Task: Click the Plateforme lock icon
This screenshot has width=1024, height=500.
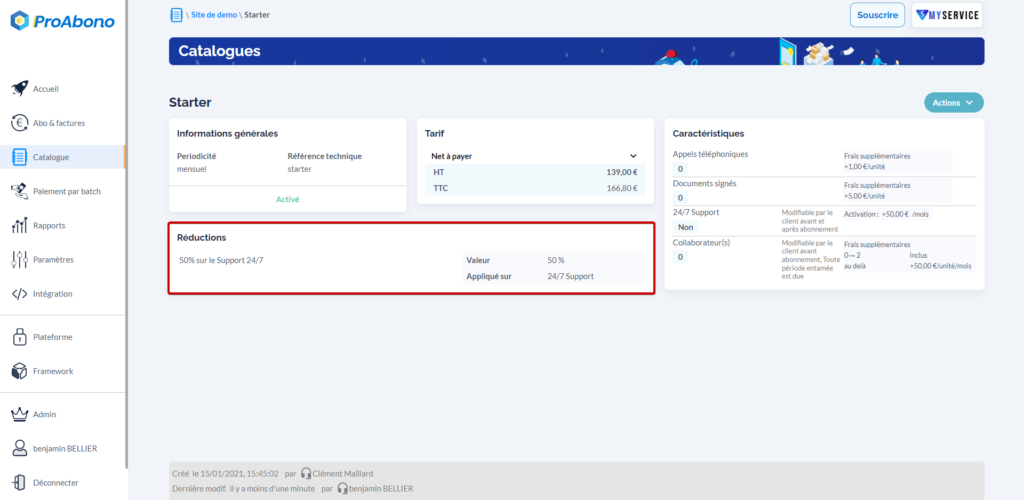Action: [x=20, y=337]
